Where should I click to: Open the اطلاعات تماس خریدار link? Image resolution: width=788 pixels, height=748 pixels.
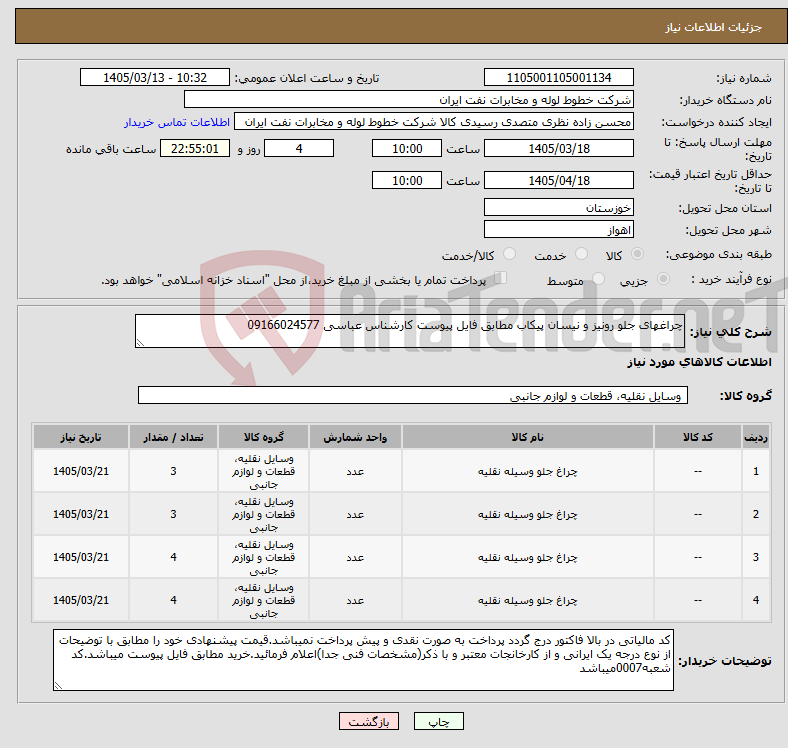177,122
